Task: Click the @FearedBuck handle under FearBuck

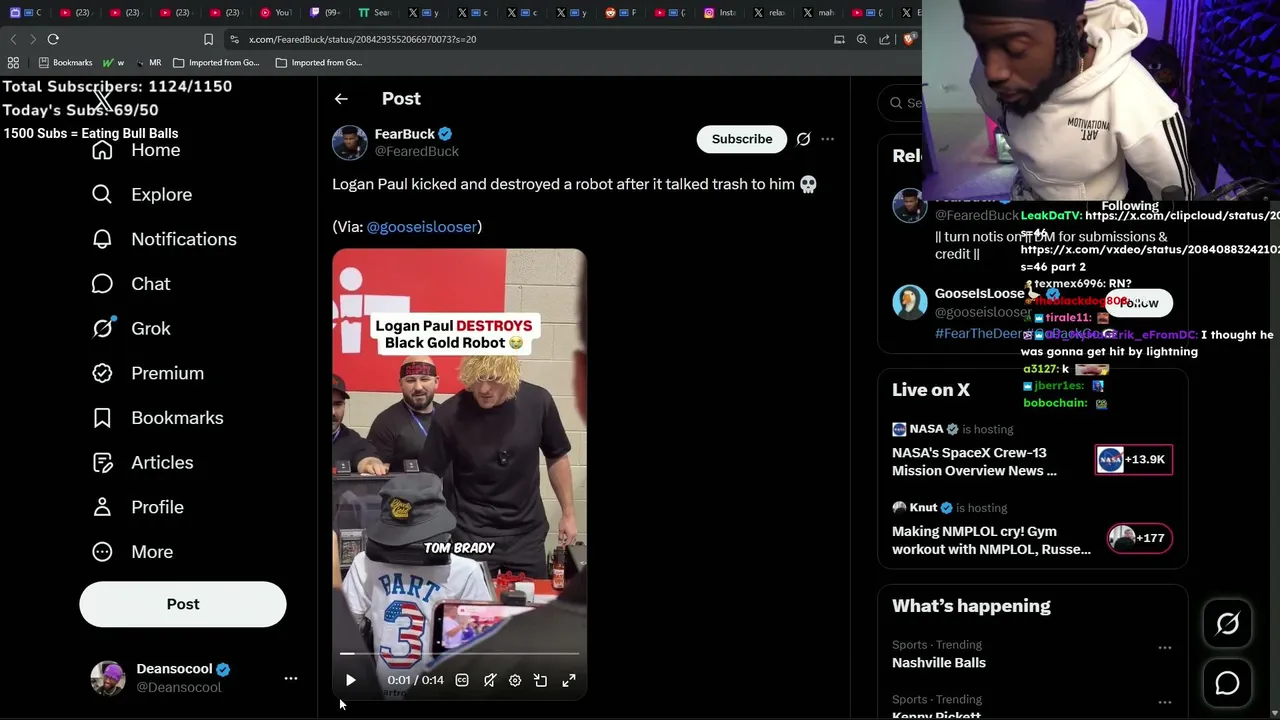Action: point(417,152)
